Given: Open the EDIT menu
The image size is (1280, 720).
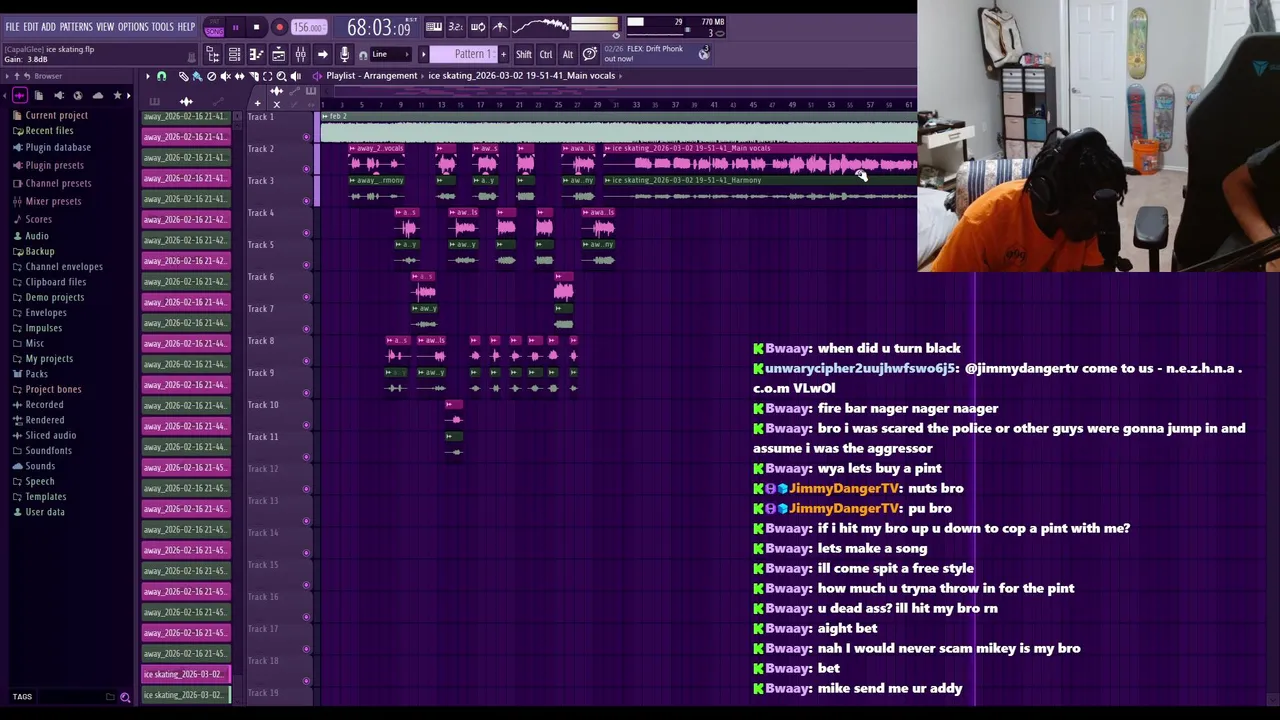Looking at the screenshot, I should pyautogui.click(x=31, y=27).
